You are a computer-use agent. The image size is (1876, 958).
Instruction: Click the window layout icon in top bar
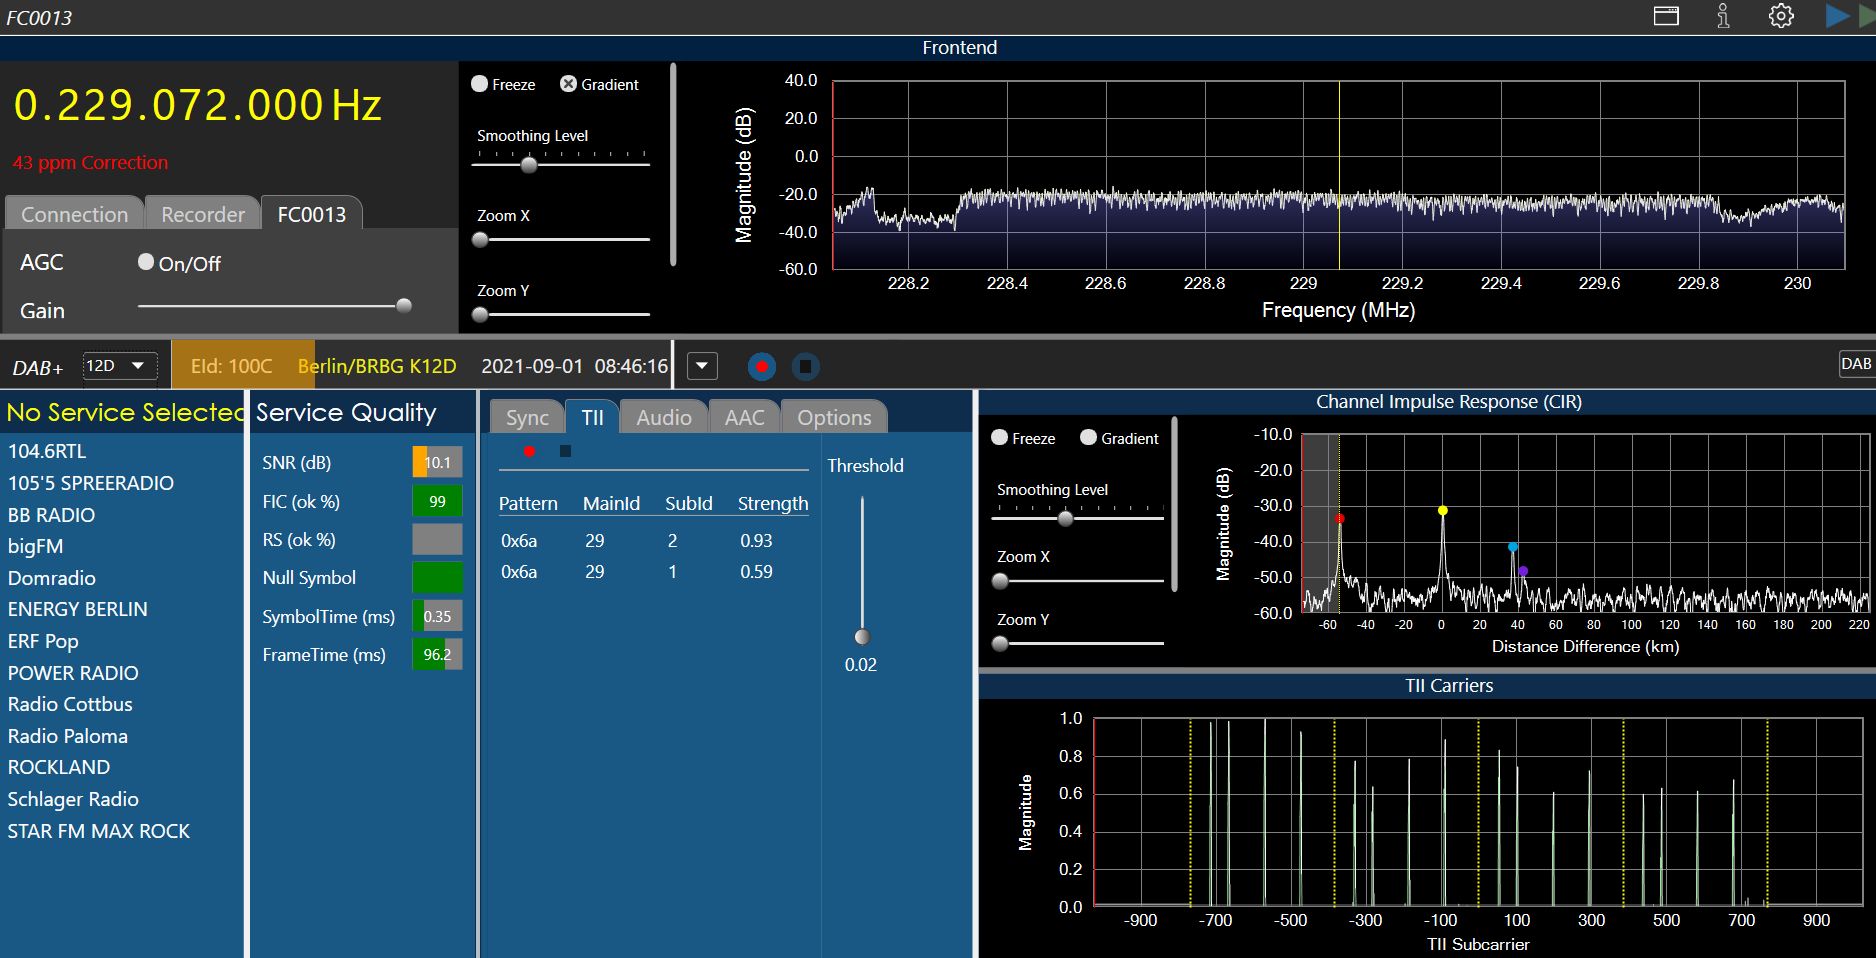point(1666,16)
